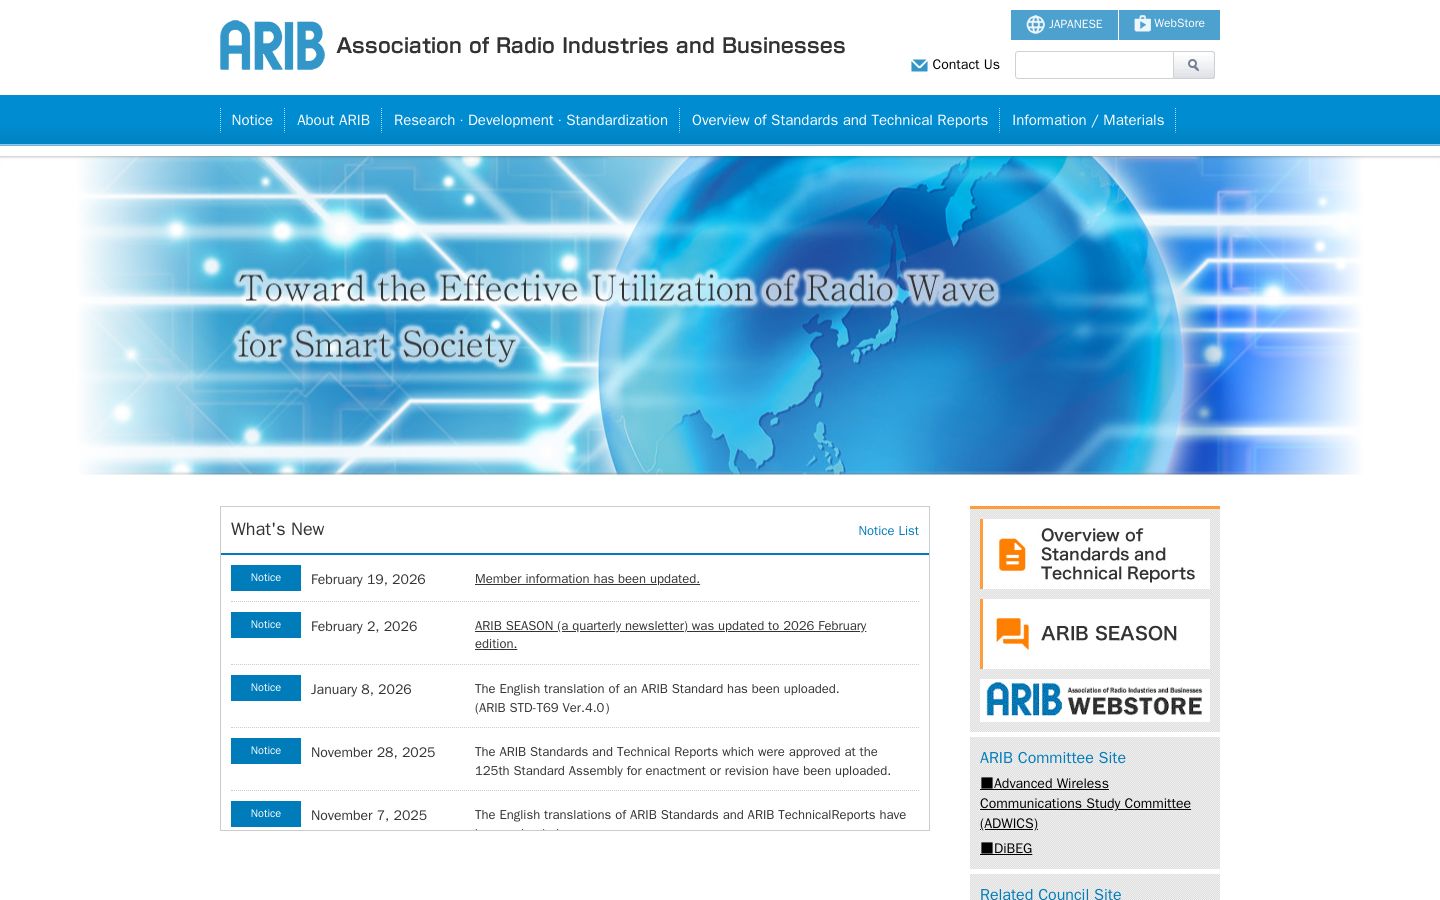Click the Notice tag for February 2, 2026
Viewport: 1440px width, 900px height.
coord(266,625)
